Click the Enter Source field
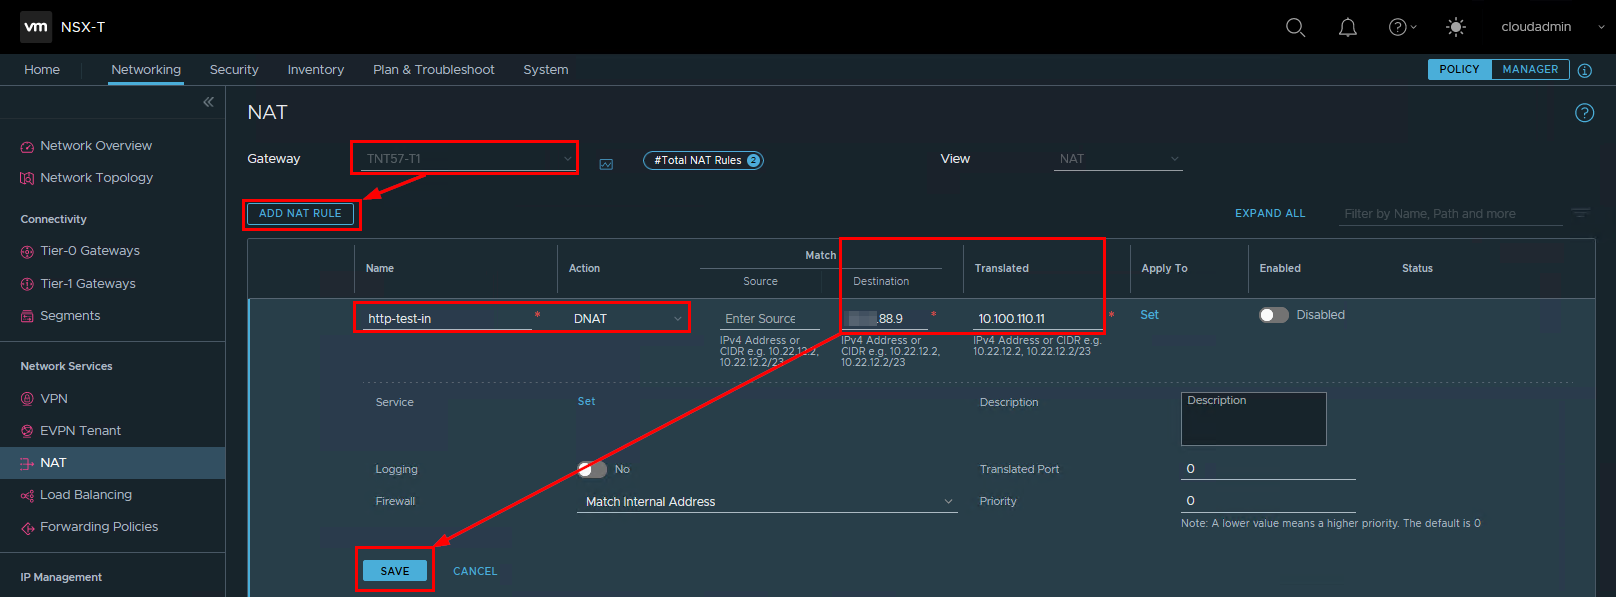 click(769, 319)
